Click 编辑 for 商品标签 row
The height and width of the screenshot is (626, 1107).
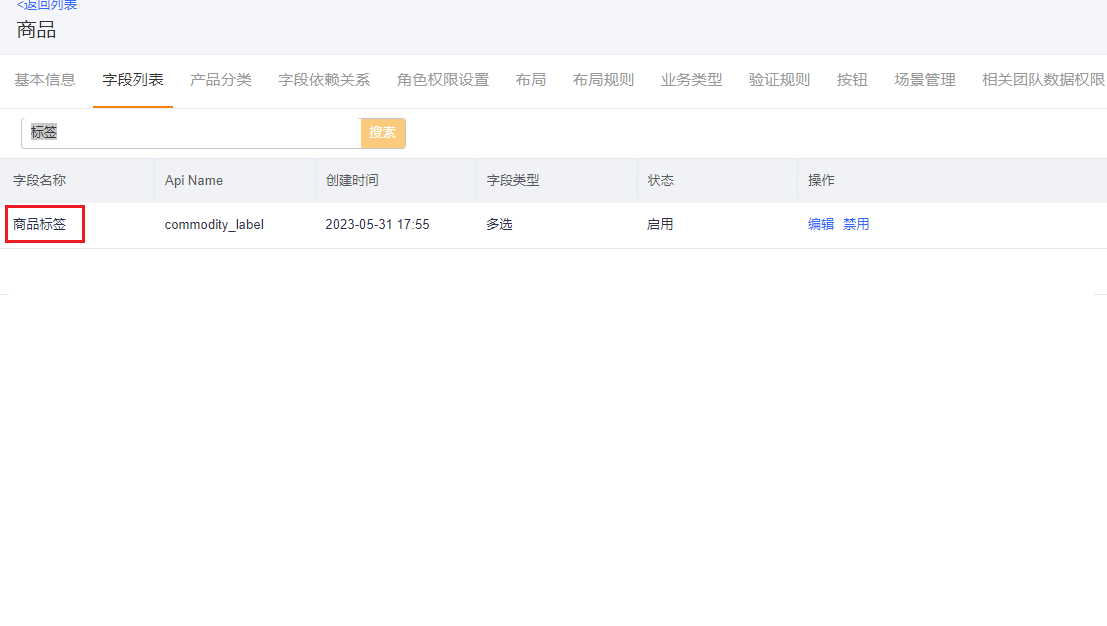click(820, 224)
